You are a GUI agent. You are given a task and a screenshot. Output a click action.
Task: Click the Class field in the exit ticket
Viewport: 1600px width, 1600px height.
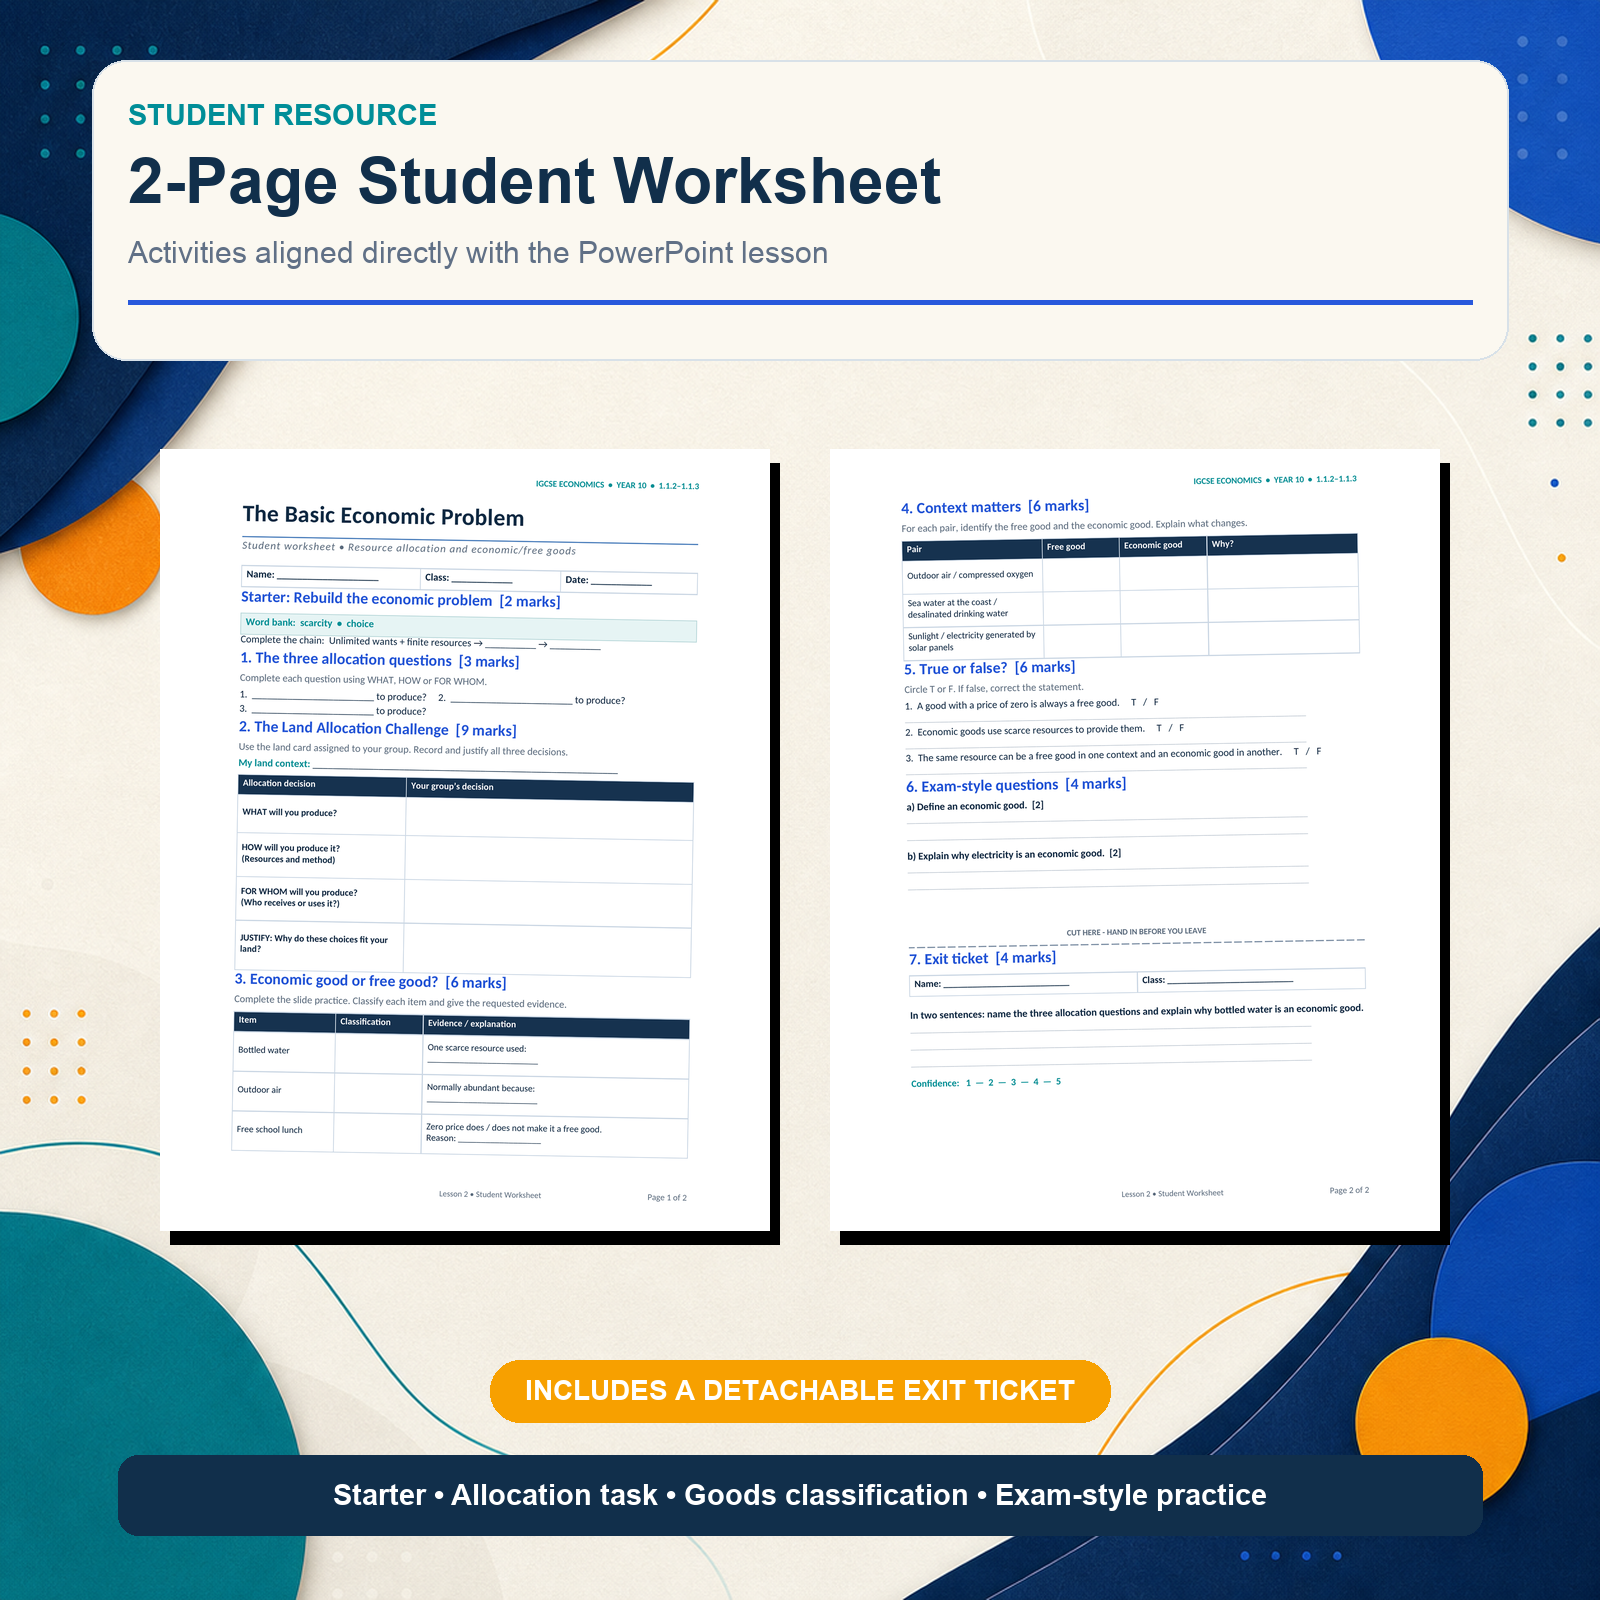[x=1252, y=979]
